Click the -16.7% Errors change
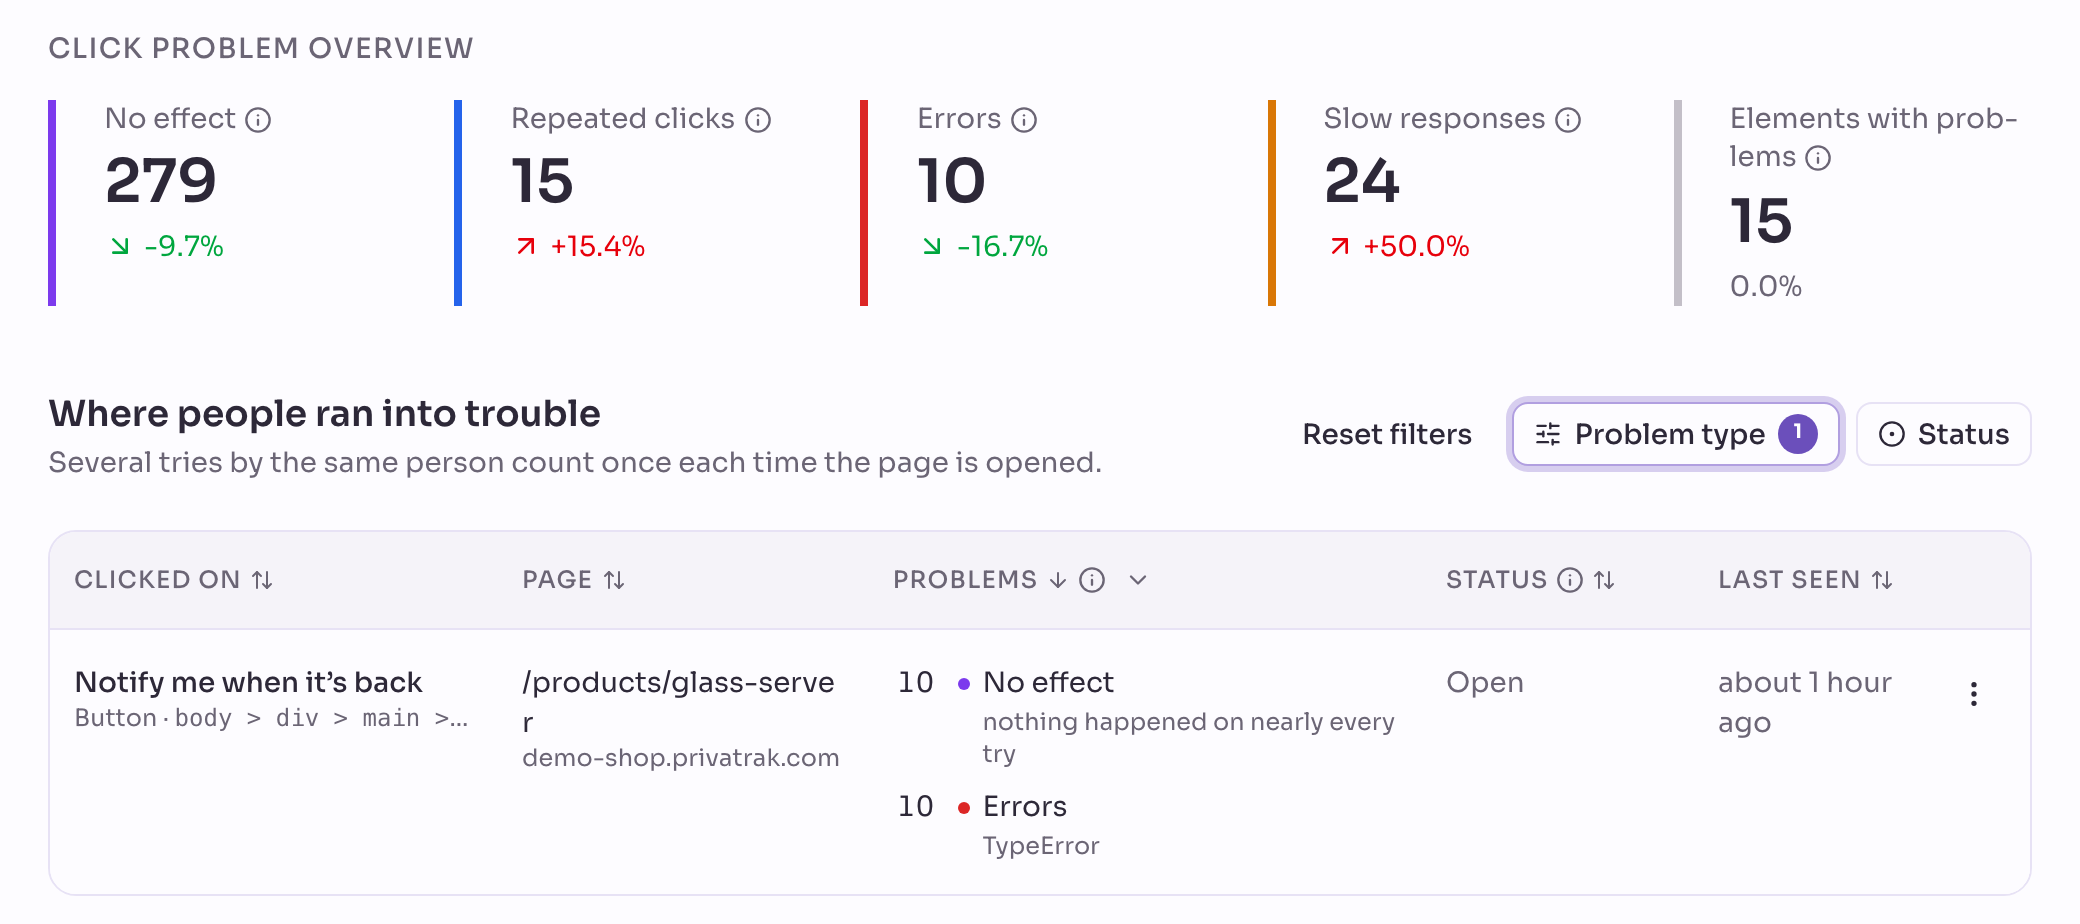This screenshot has height=924, width=2080. pos(1002,246)
